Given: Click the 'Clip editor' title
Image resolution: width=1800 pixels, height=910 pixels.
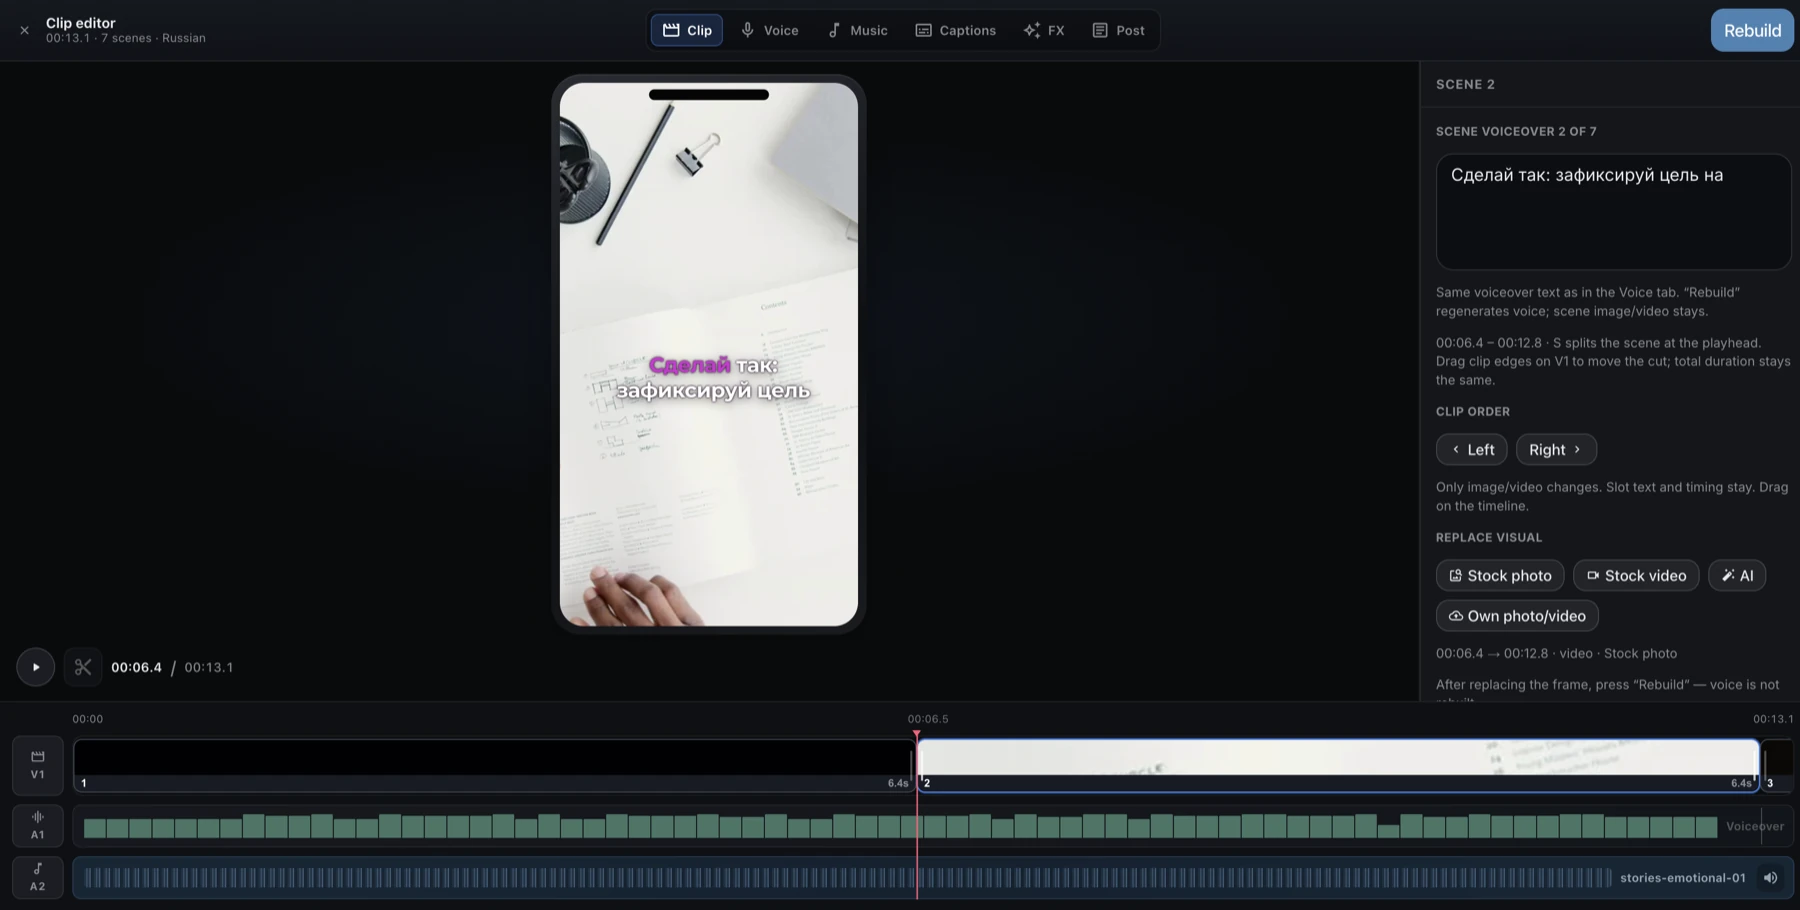Looking at the screenshot, I should tap(81, 22).
